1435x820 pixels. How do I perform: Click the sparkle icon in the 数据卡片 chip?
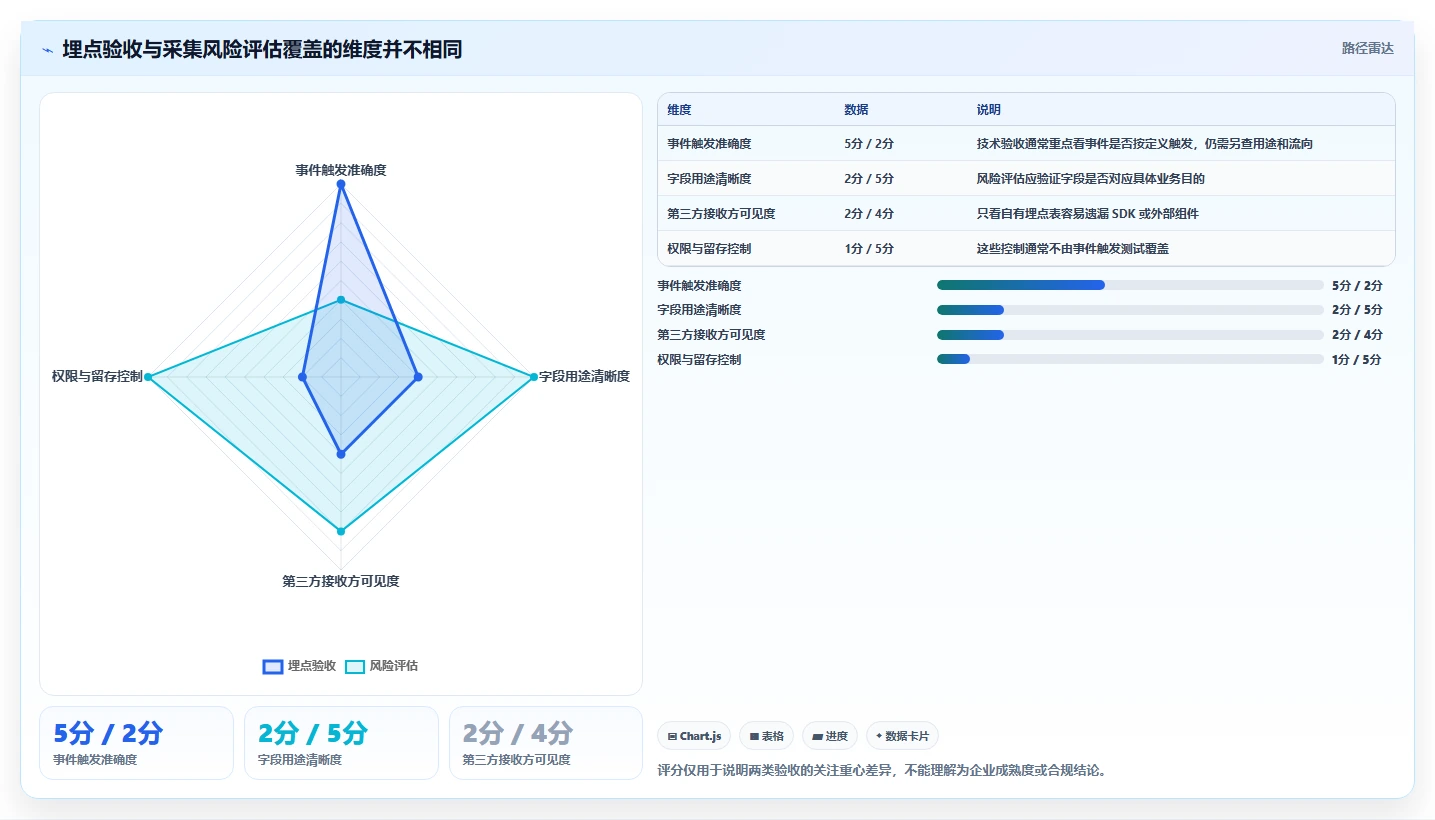(x=879, y=736)
